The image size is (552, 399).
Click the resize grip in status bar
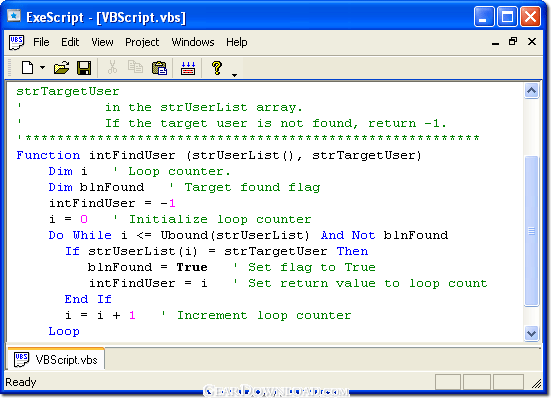click(537, 383)
